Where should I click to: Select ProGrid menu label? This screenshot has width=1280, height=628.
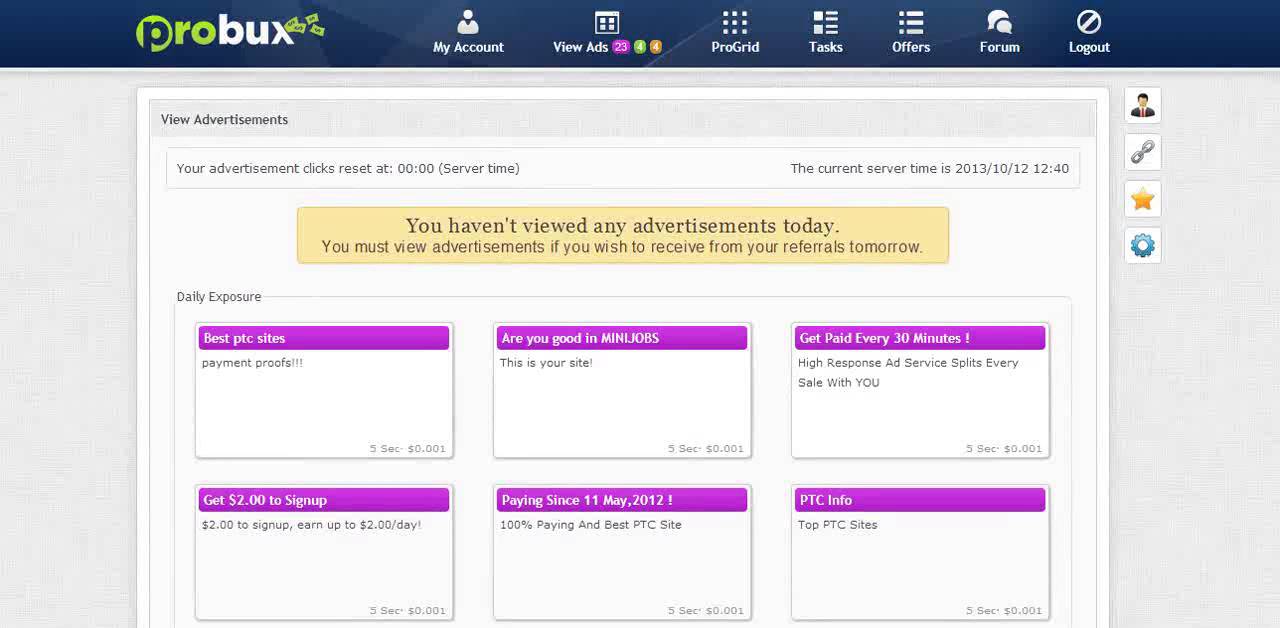pos(735,47)
